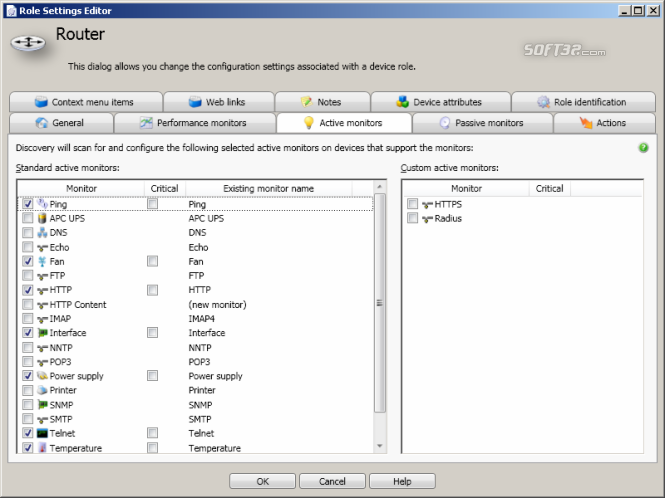
Task: Mark HTTP monitor as critical
Action: pos(152,290)
